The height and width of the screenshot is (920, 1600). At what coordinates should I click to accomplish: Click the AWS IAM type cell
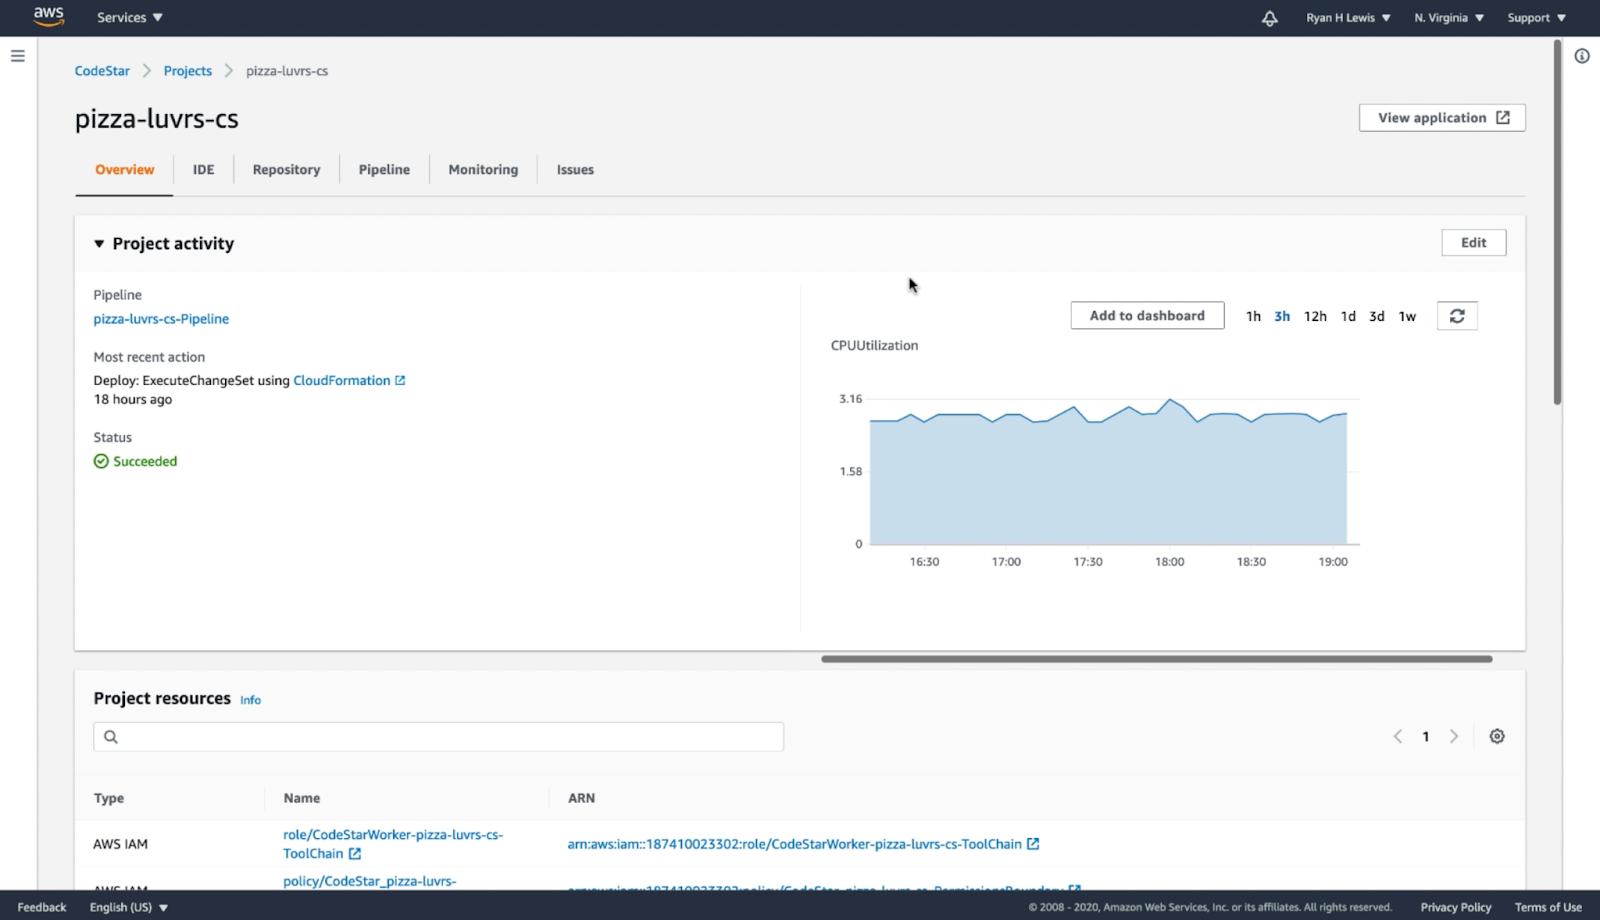(x=120, y=844)
